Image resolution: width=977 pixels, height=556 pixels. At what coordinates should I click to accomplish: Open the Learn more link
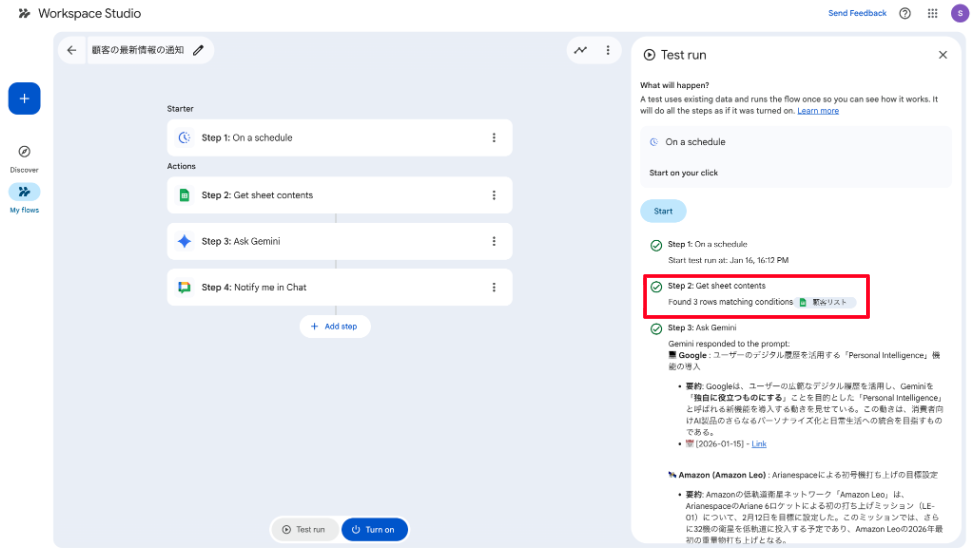point(818,111)
